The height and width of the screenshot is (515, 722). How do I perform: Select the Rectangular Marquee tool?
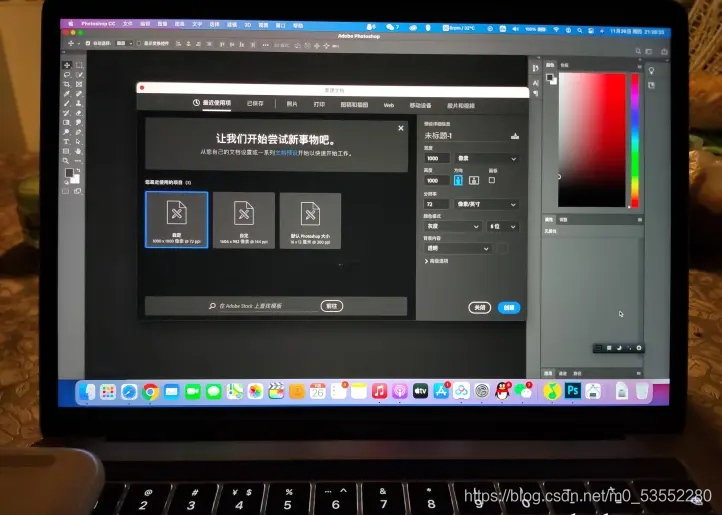click(x=79, y=65)
